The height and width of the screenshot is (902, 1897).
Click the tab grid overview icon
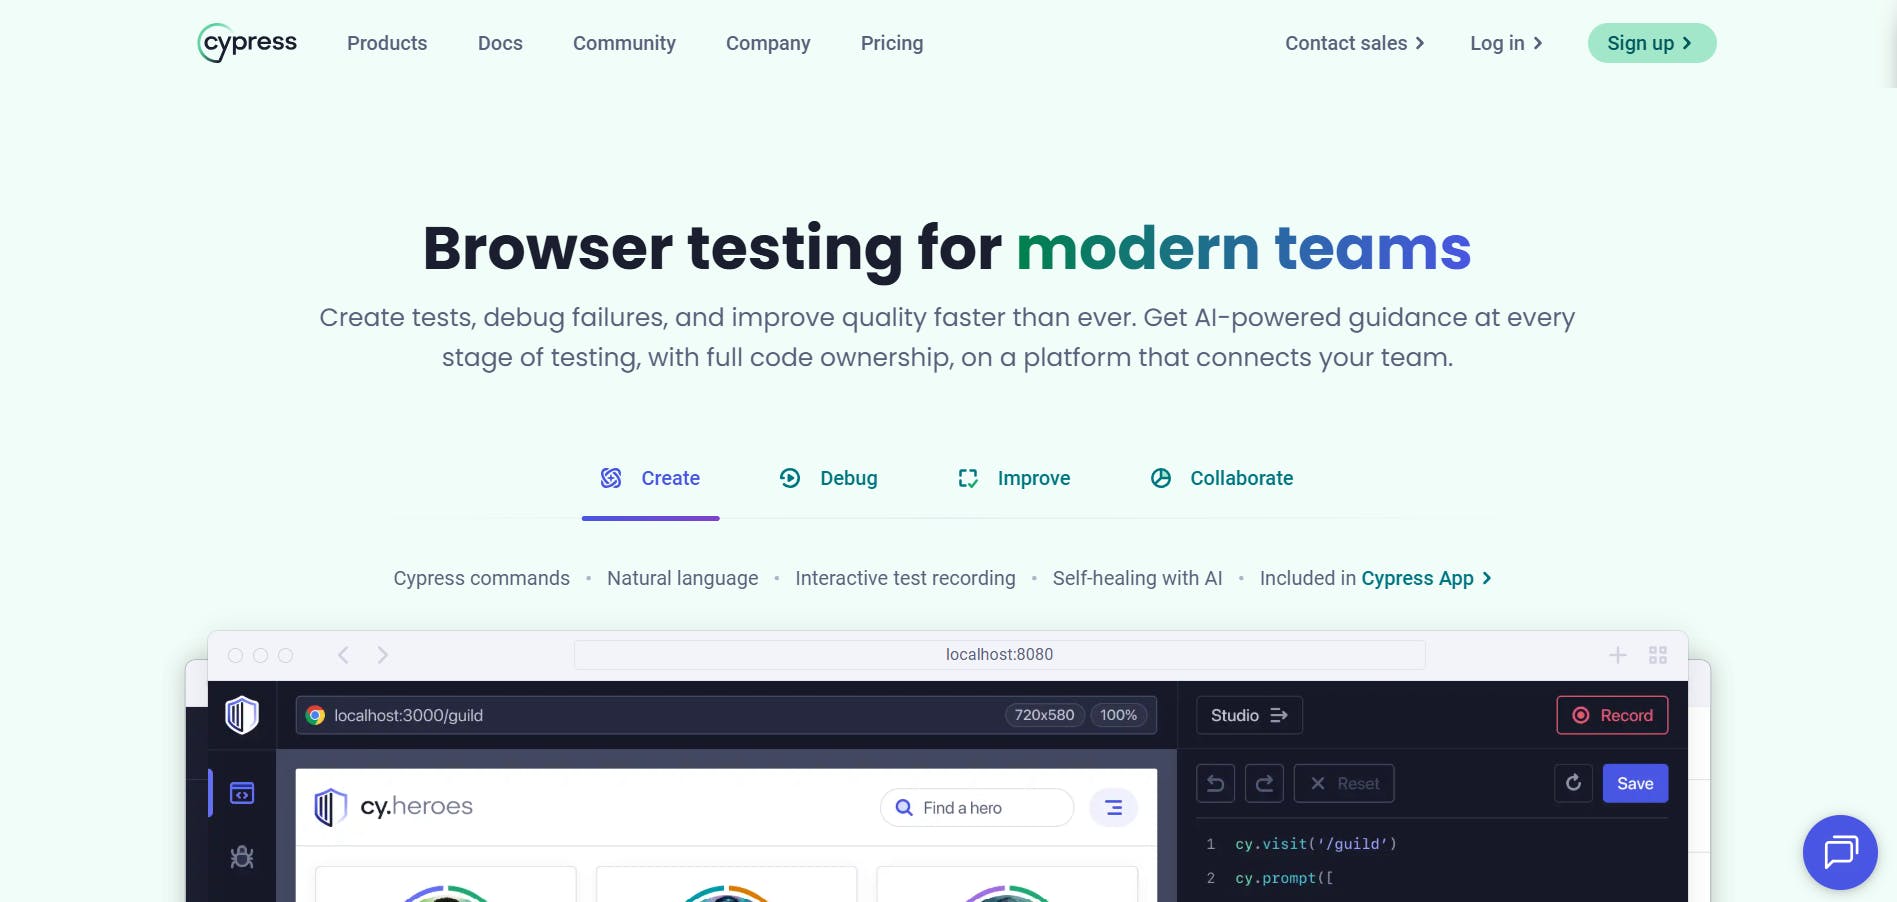1658,655
